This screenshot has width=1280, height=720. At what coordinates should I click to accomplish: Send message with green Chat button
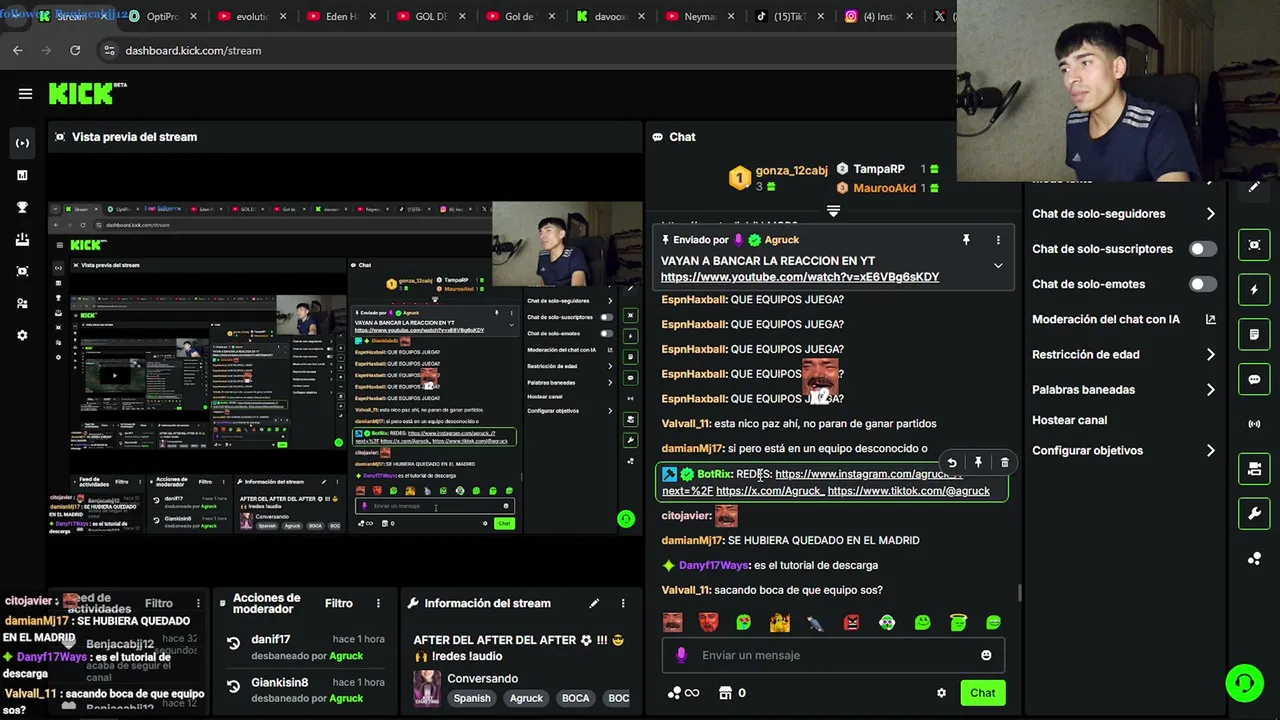tap(982, 693)
